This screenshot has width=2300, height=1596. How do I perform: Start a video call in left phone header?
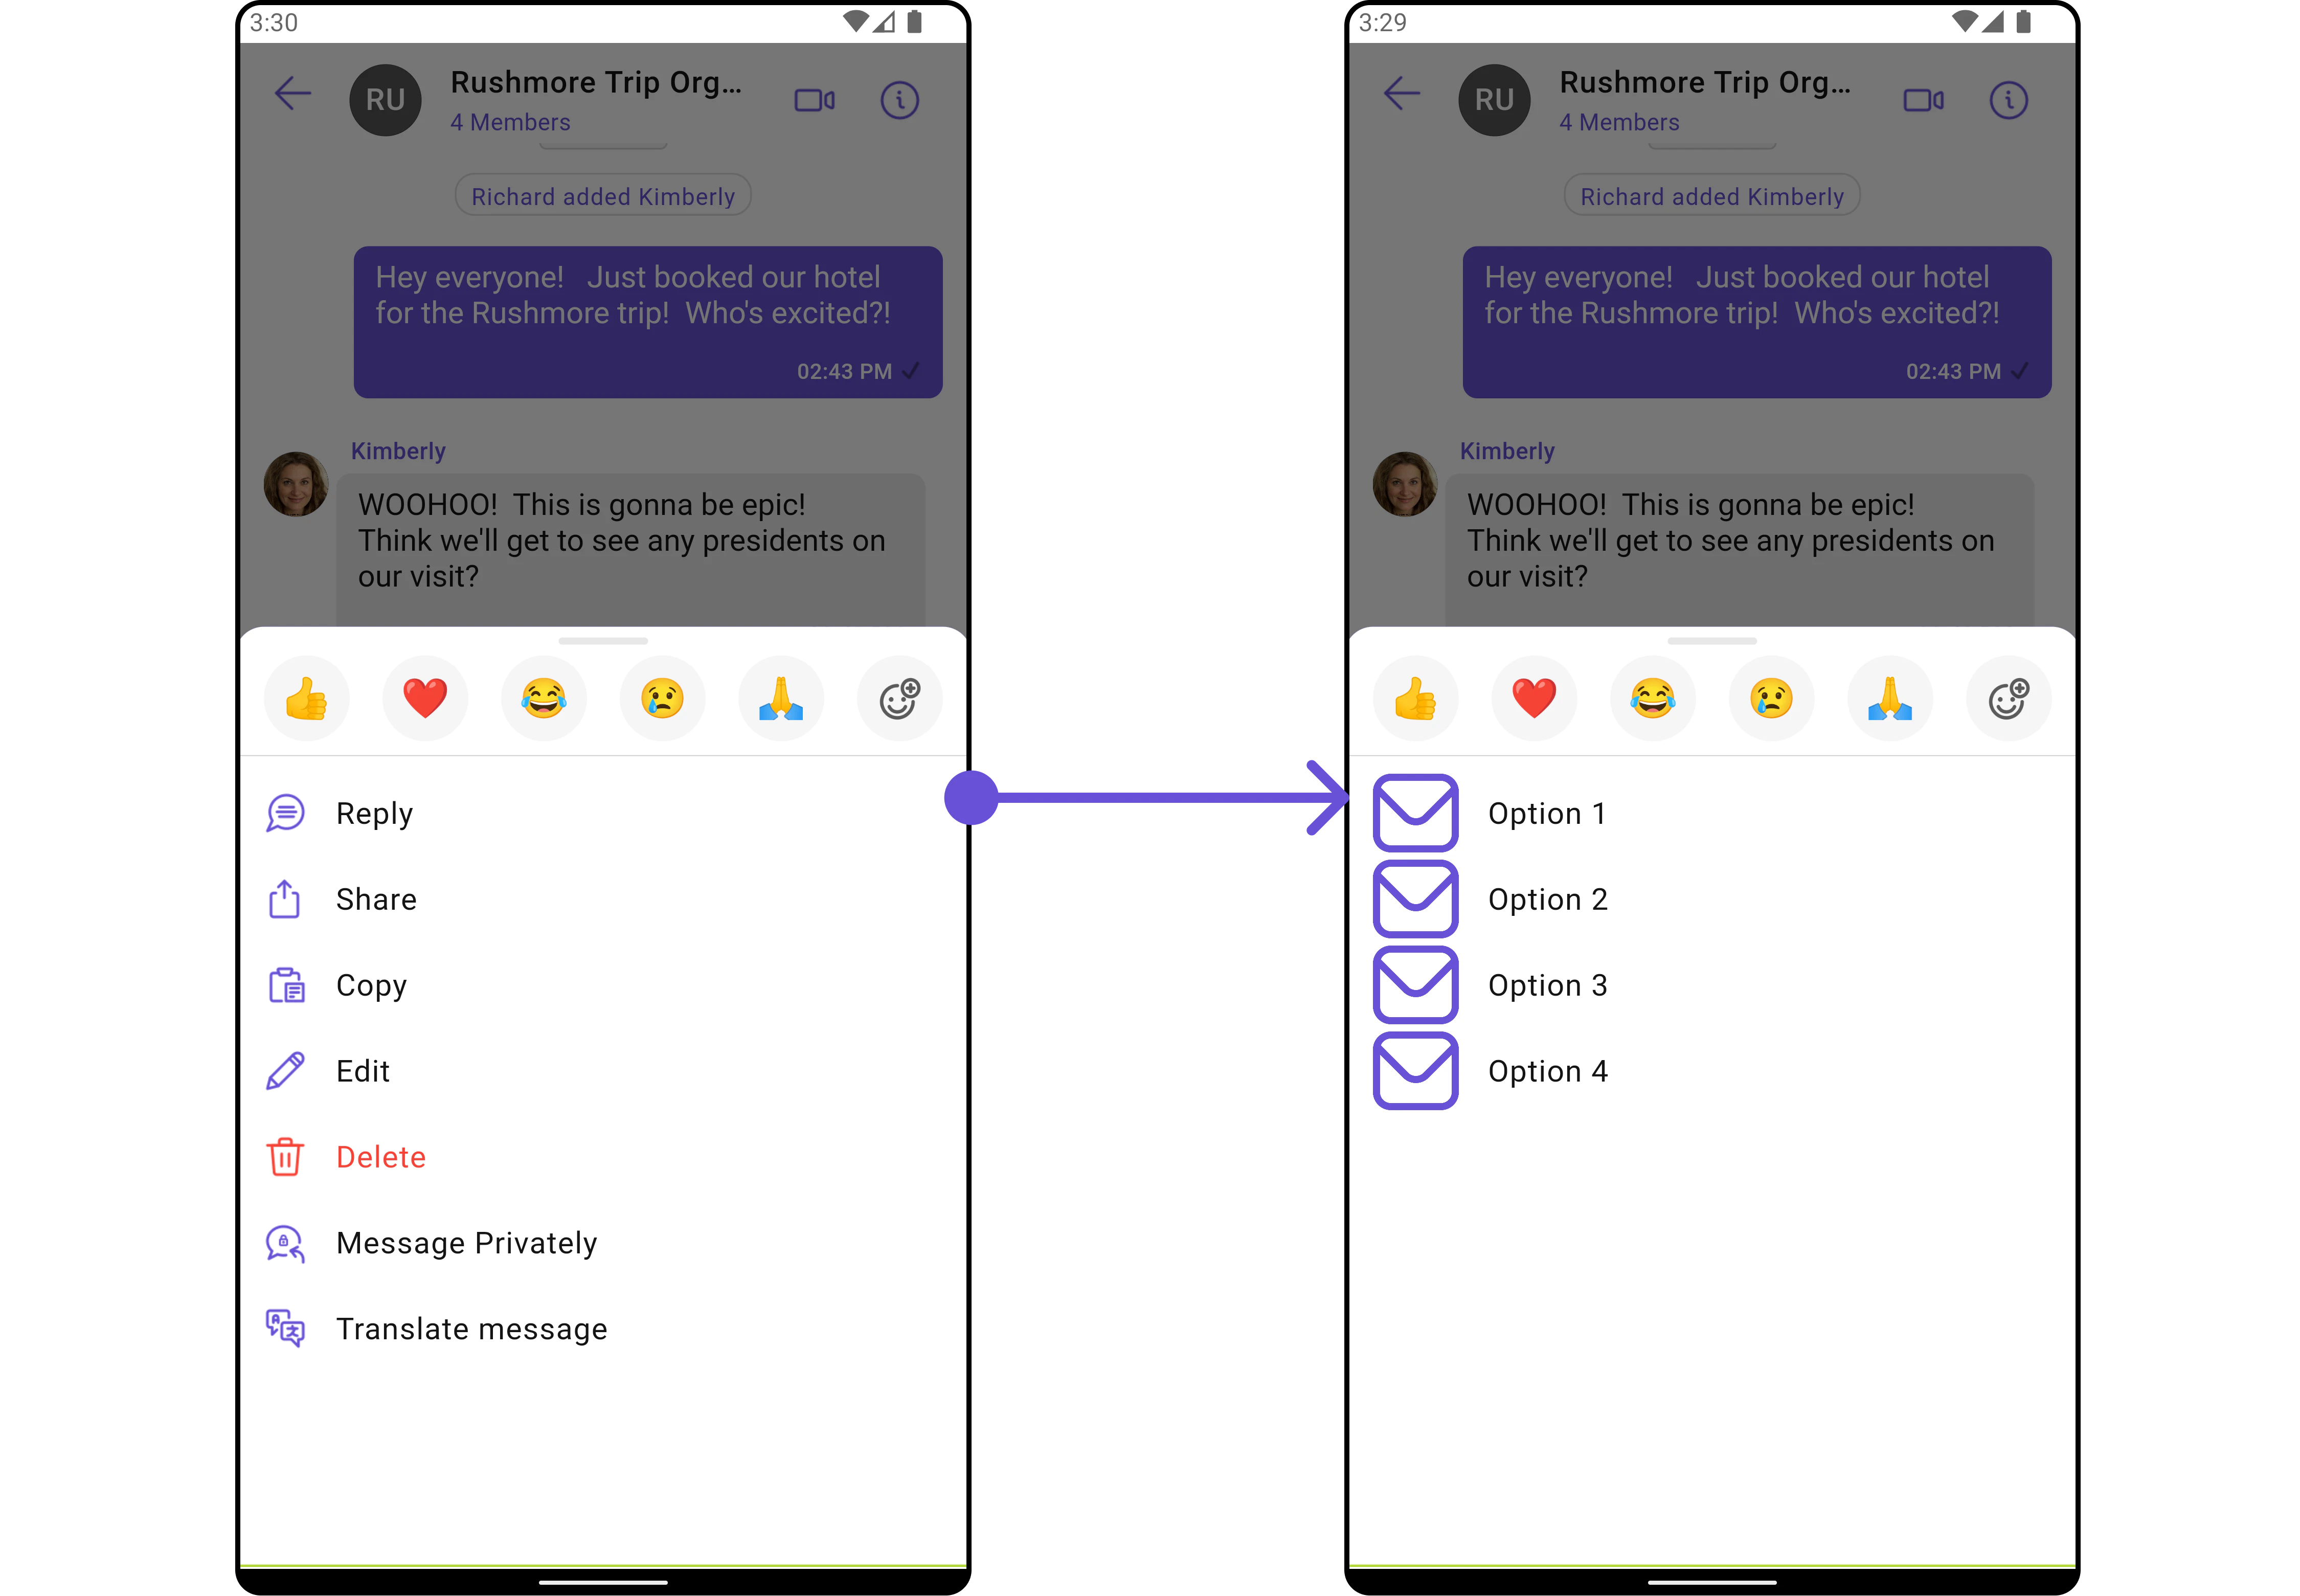[x=814, y=100]
